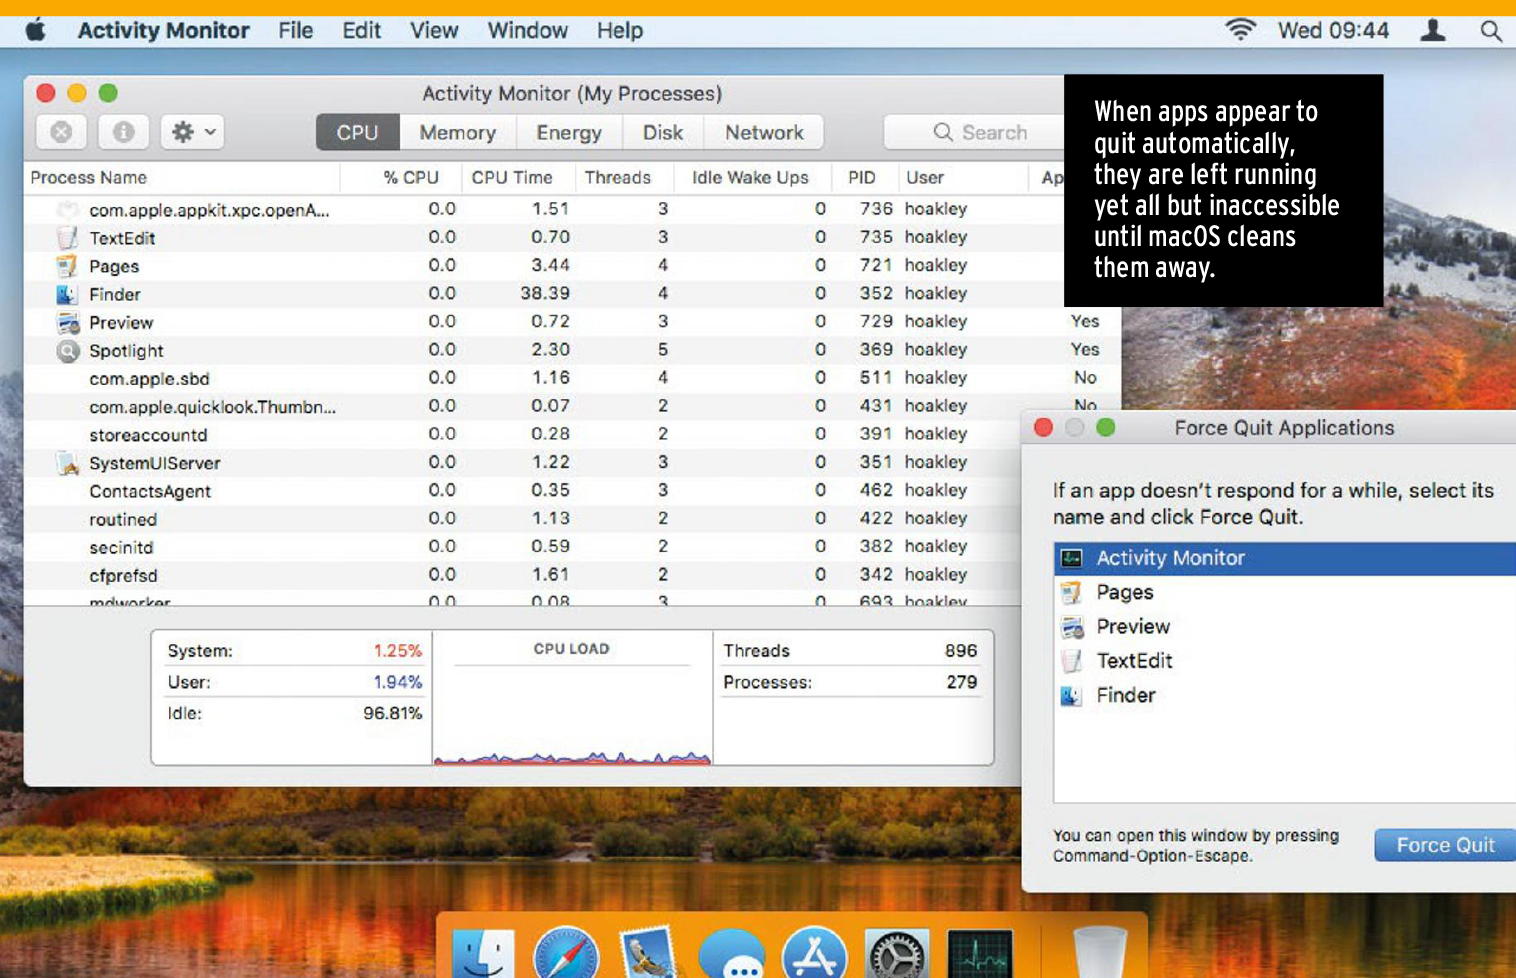Open Spotlight search in menu bar
This screenshot has width=1516, height=978.
pos(1491,31)
